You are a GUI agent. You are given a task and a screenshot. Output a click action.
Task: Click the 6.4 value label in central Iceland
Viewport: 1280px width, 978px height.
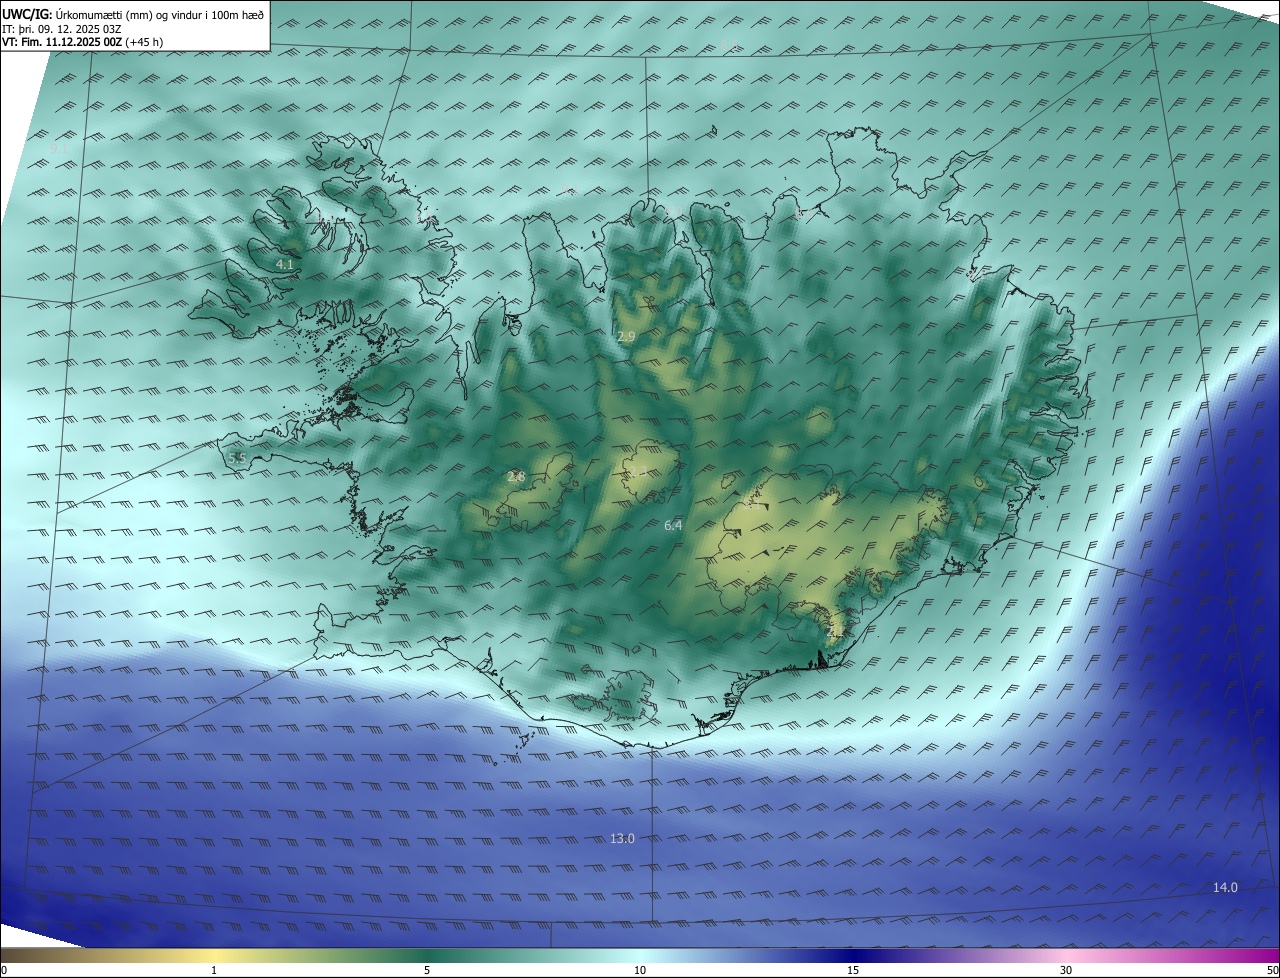673,525
